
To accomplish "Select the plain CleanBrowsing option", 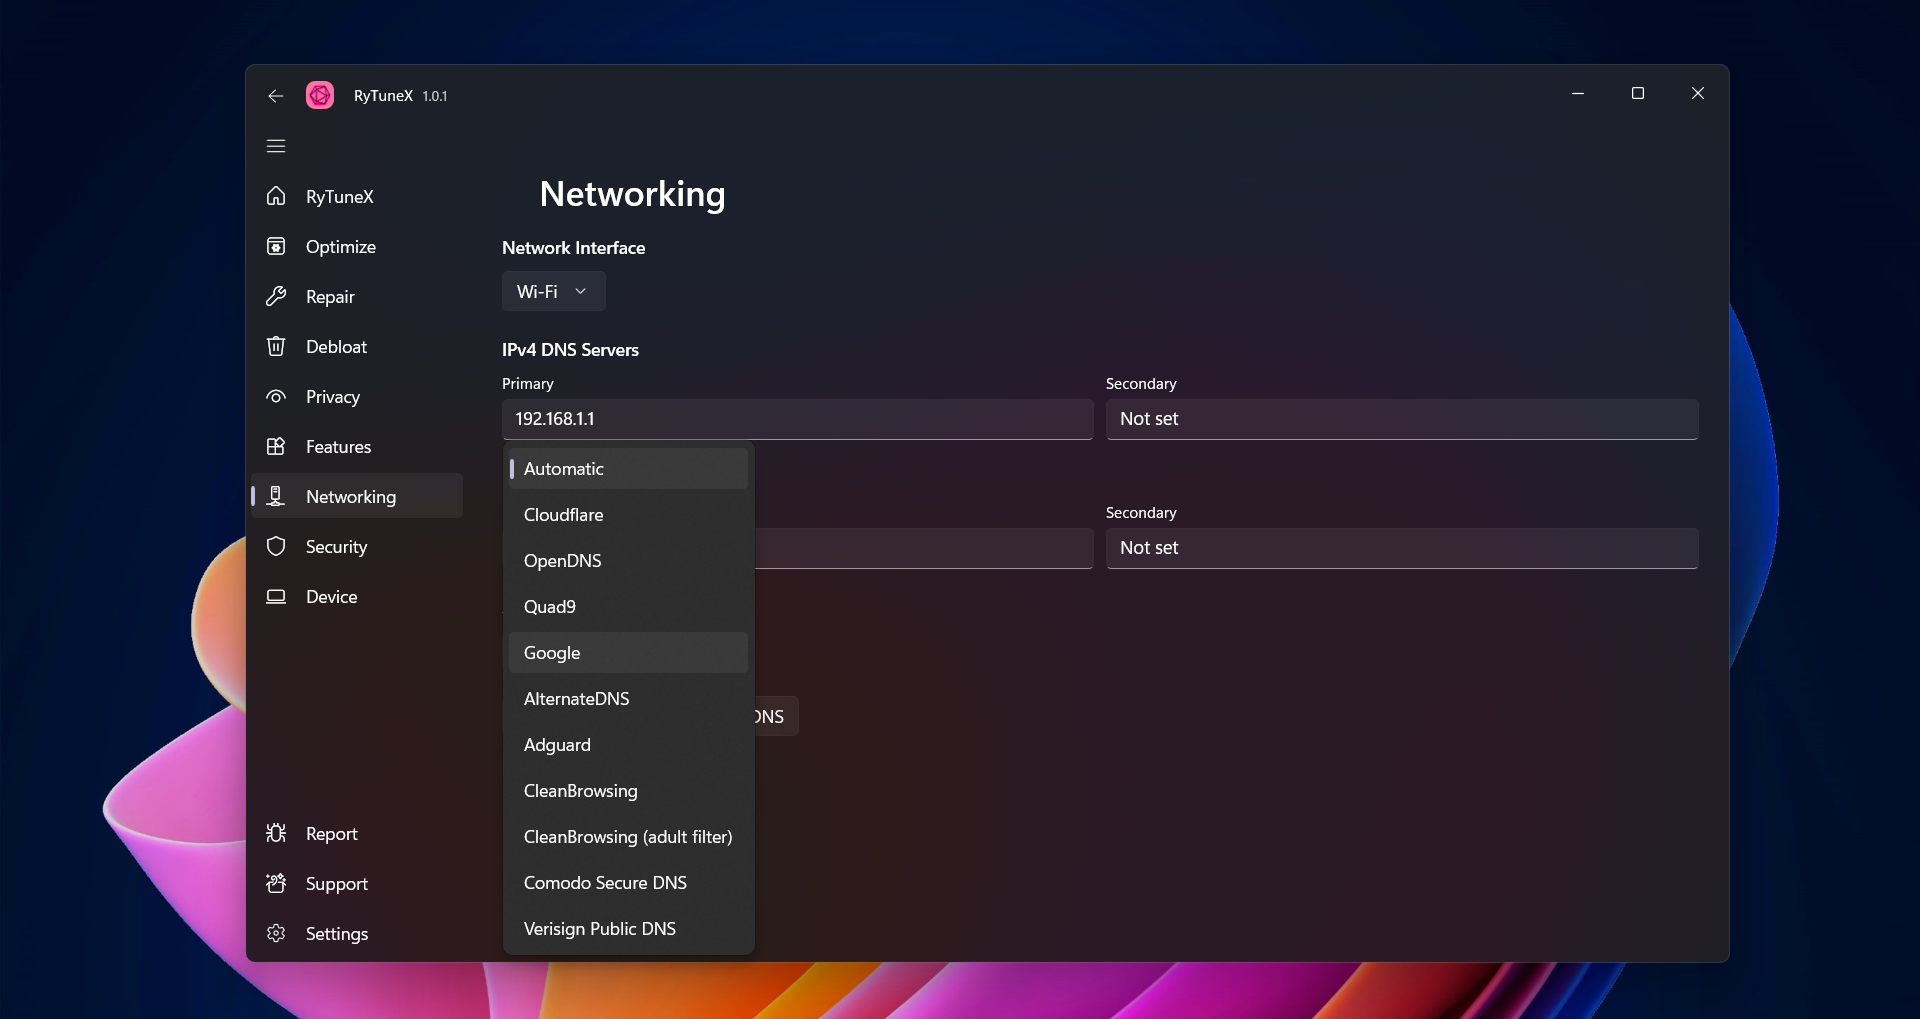I will point(628,790).
